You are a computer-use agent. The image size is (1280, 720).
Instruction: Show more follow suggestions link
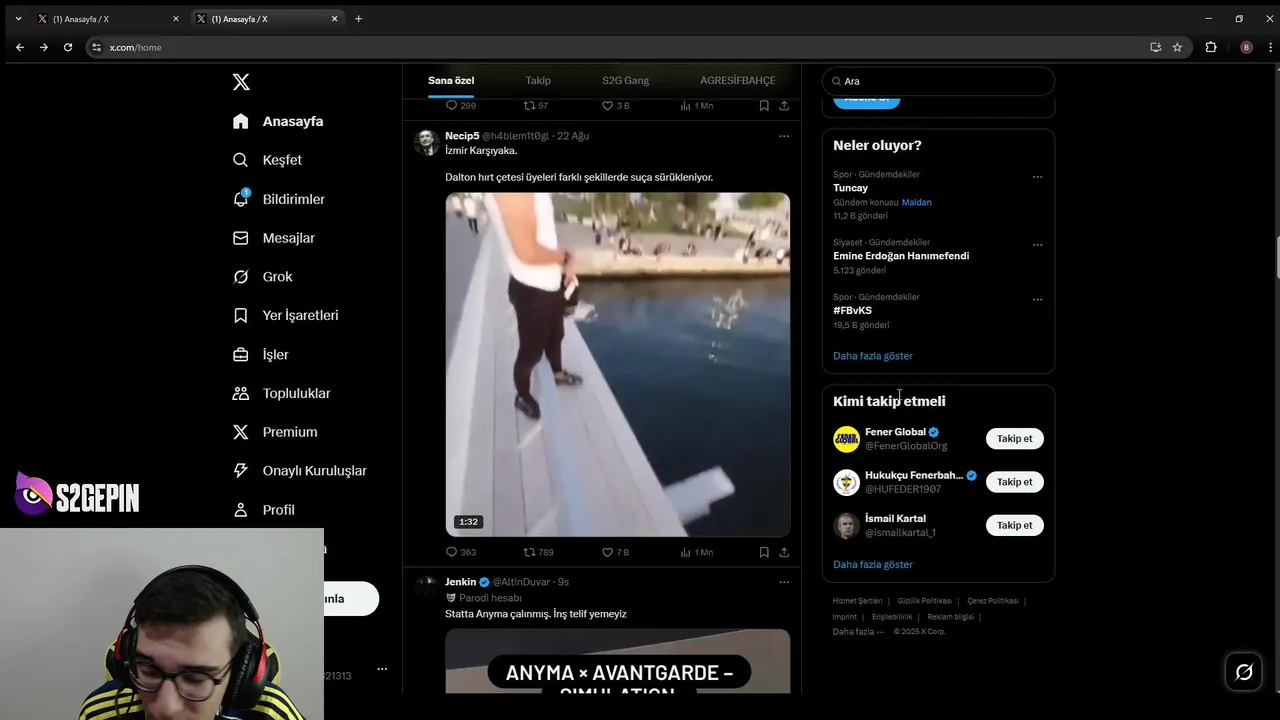click(872, 565)
